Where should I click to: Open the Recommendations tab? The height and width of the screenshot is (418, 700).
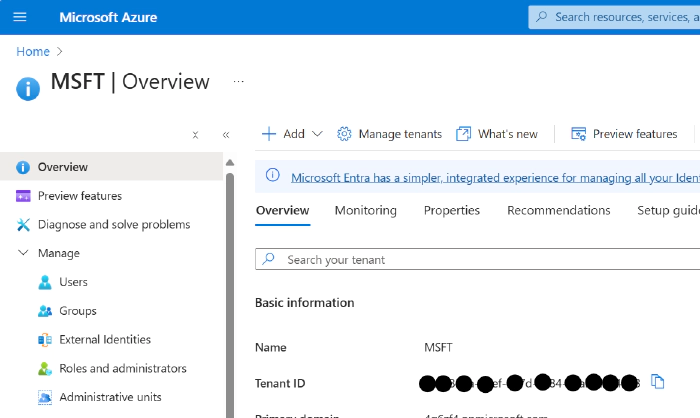pyautogui.click(x=558, y=210)
